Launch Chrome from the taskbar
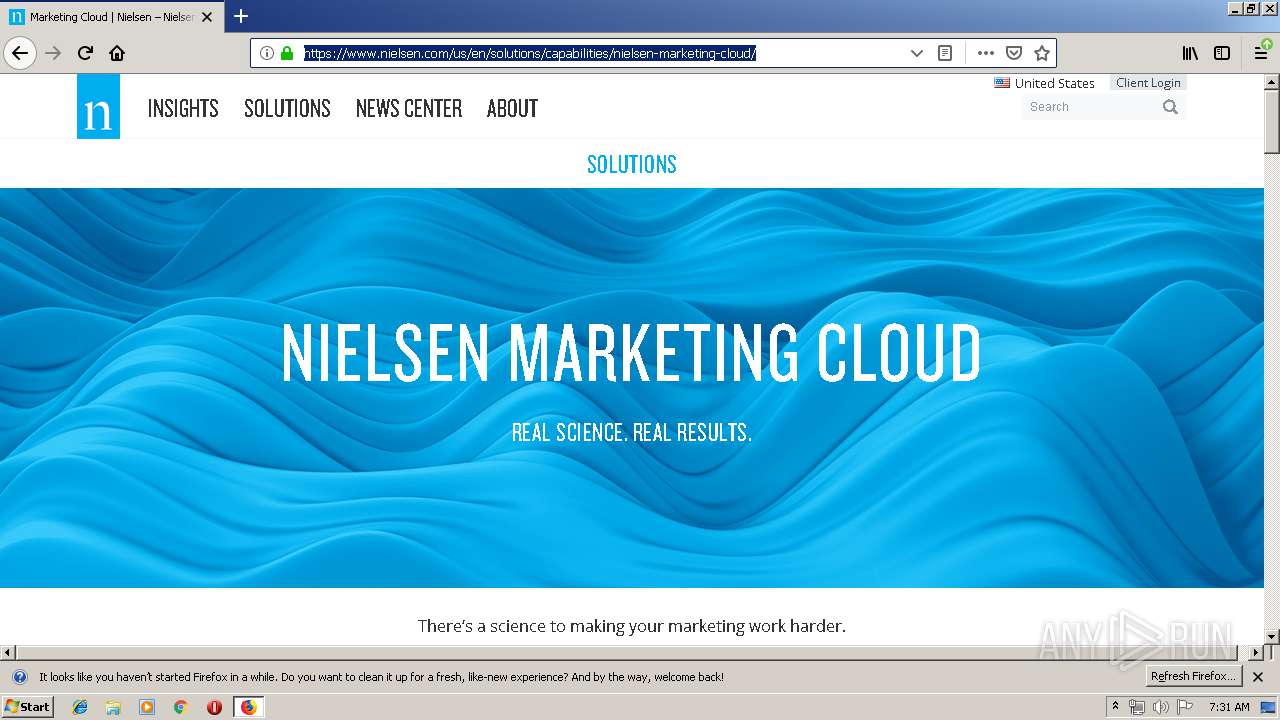This screenshot has height=720, width=1280. [180, 707]
